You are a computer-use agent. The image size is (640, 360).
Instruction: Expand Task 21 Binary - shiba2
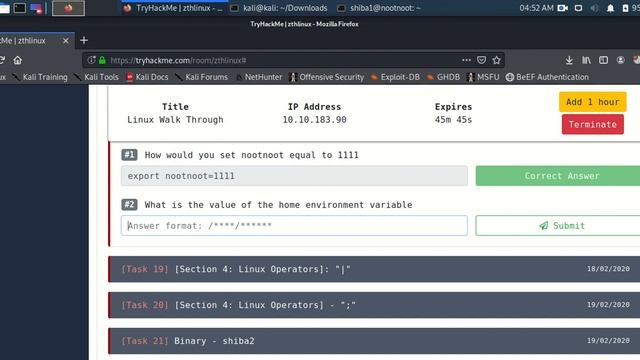[374, 341]
